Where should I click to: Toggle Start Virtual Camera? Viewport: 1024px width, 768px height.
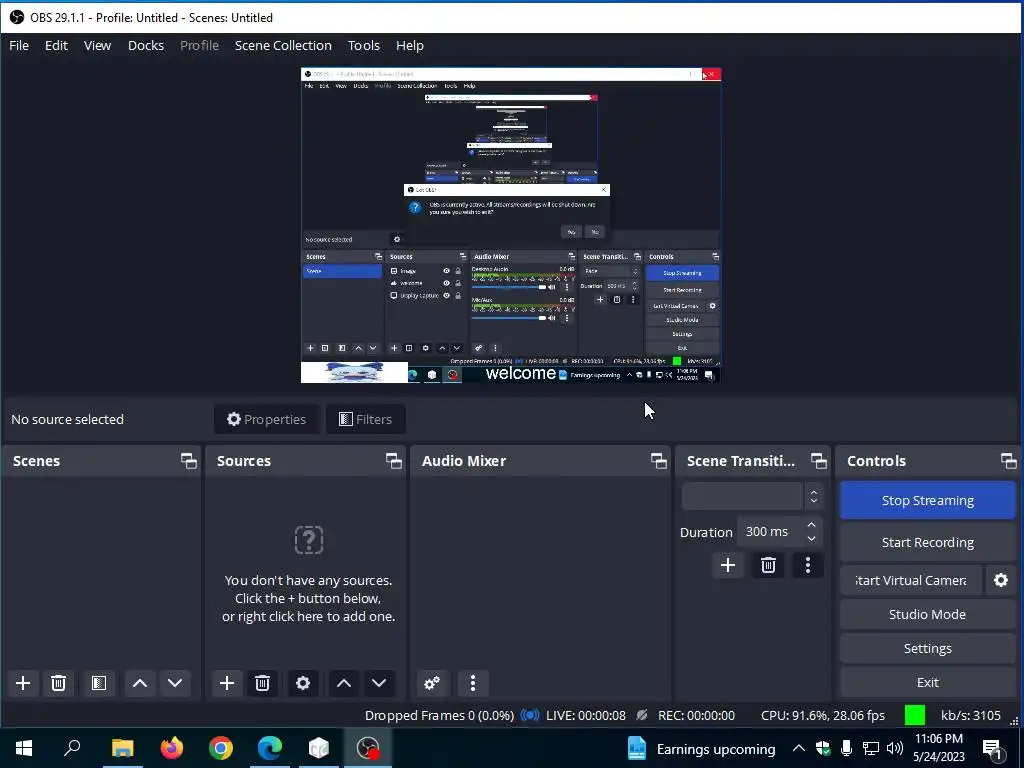pos(911,581)
